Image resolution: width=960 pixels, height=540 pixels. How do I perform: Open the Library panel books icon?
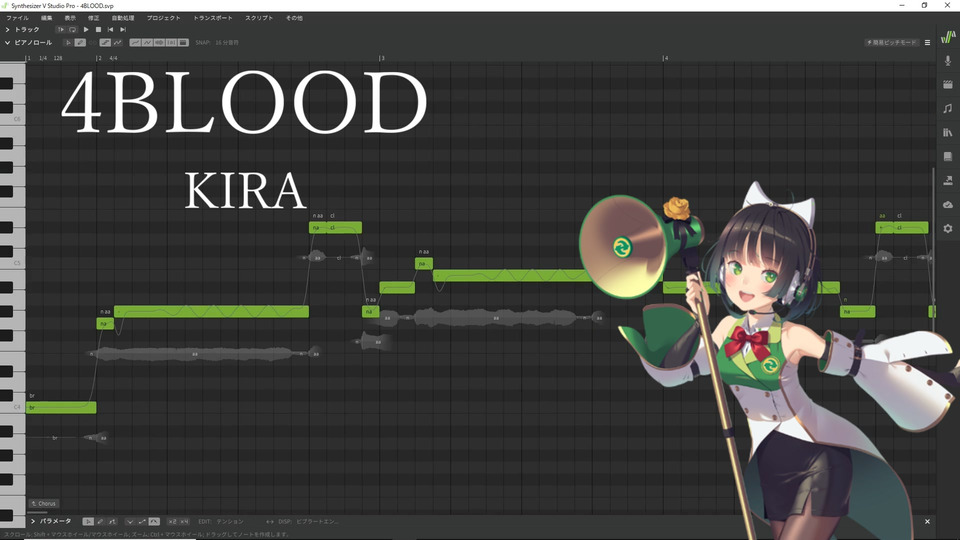coord(948,132)
